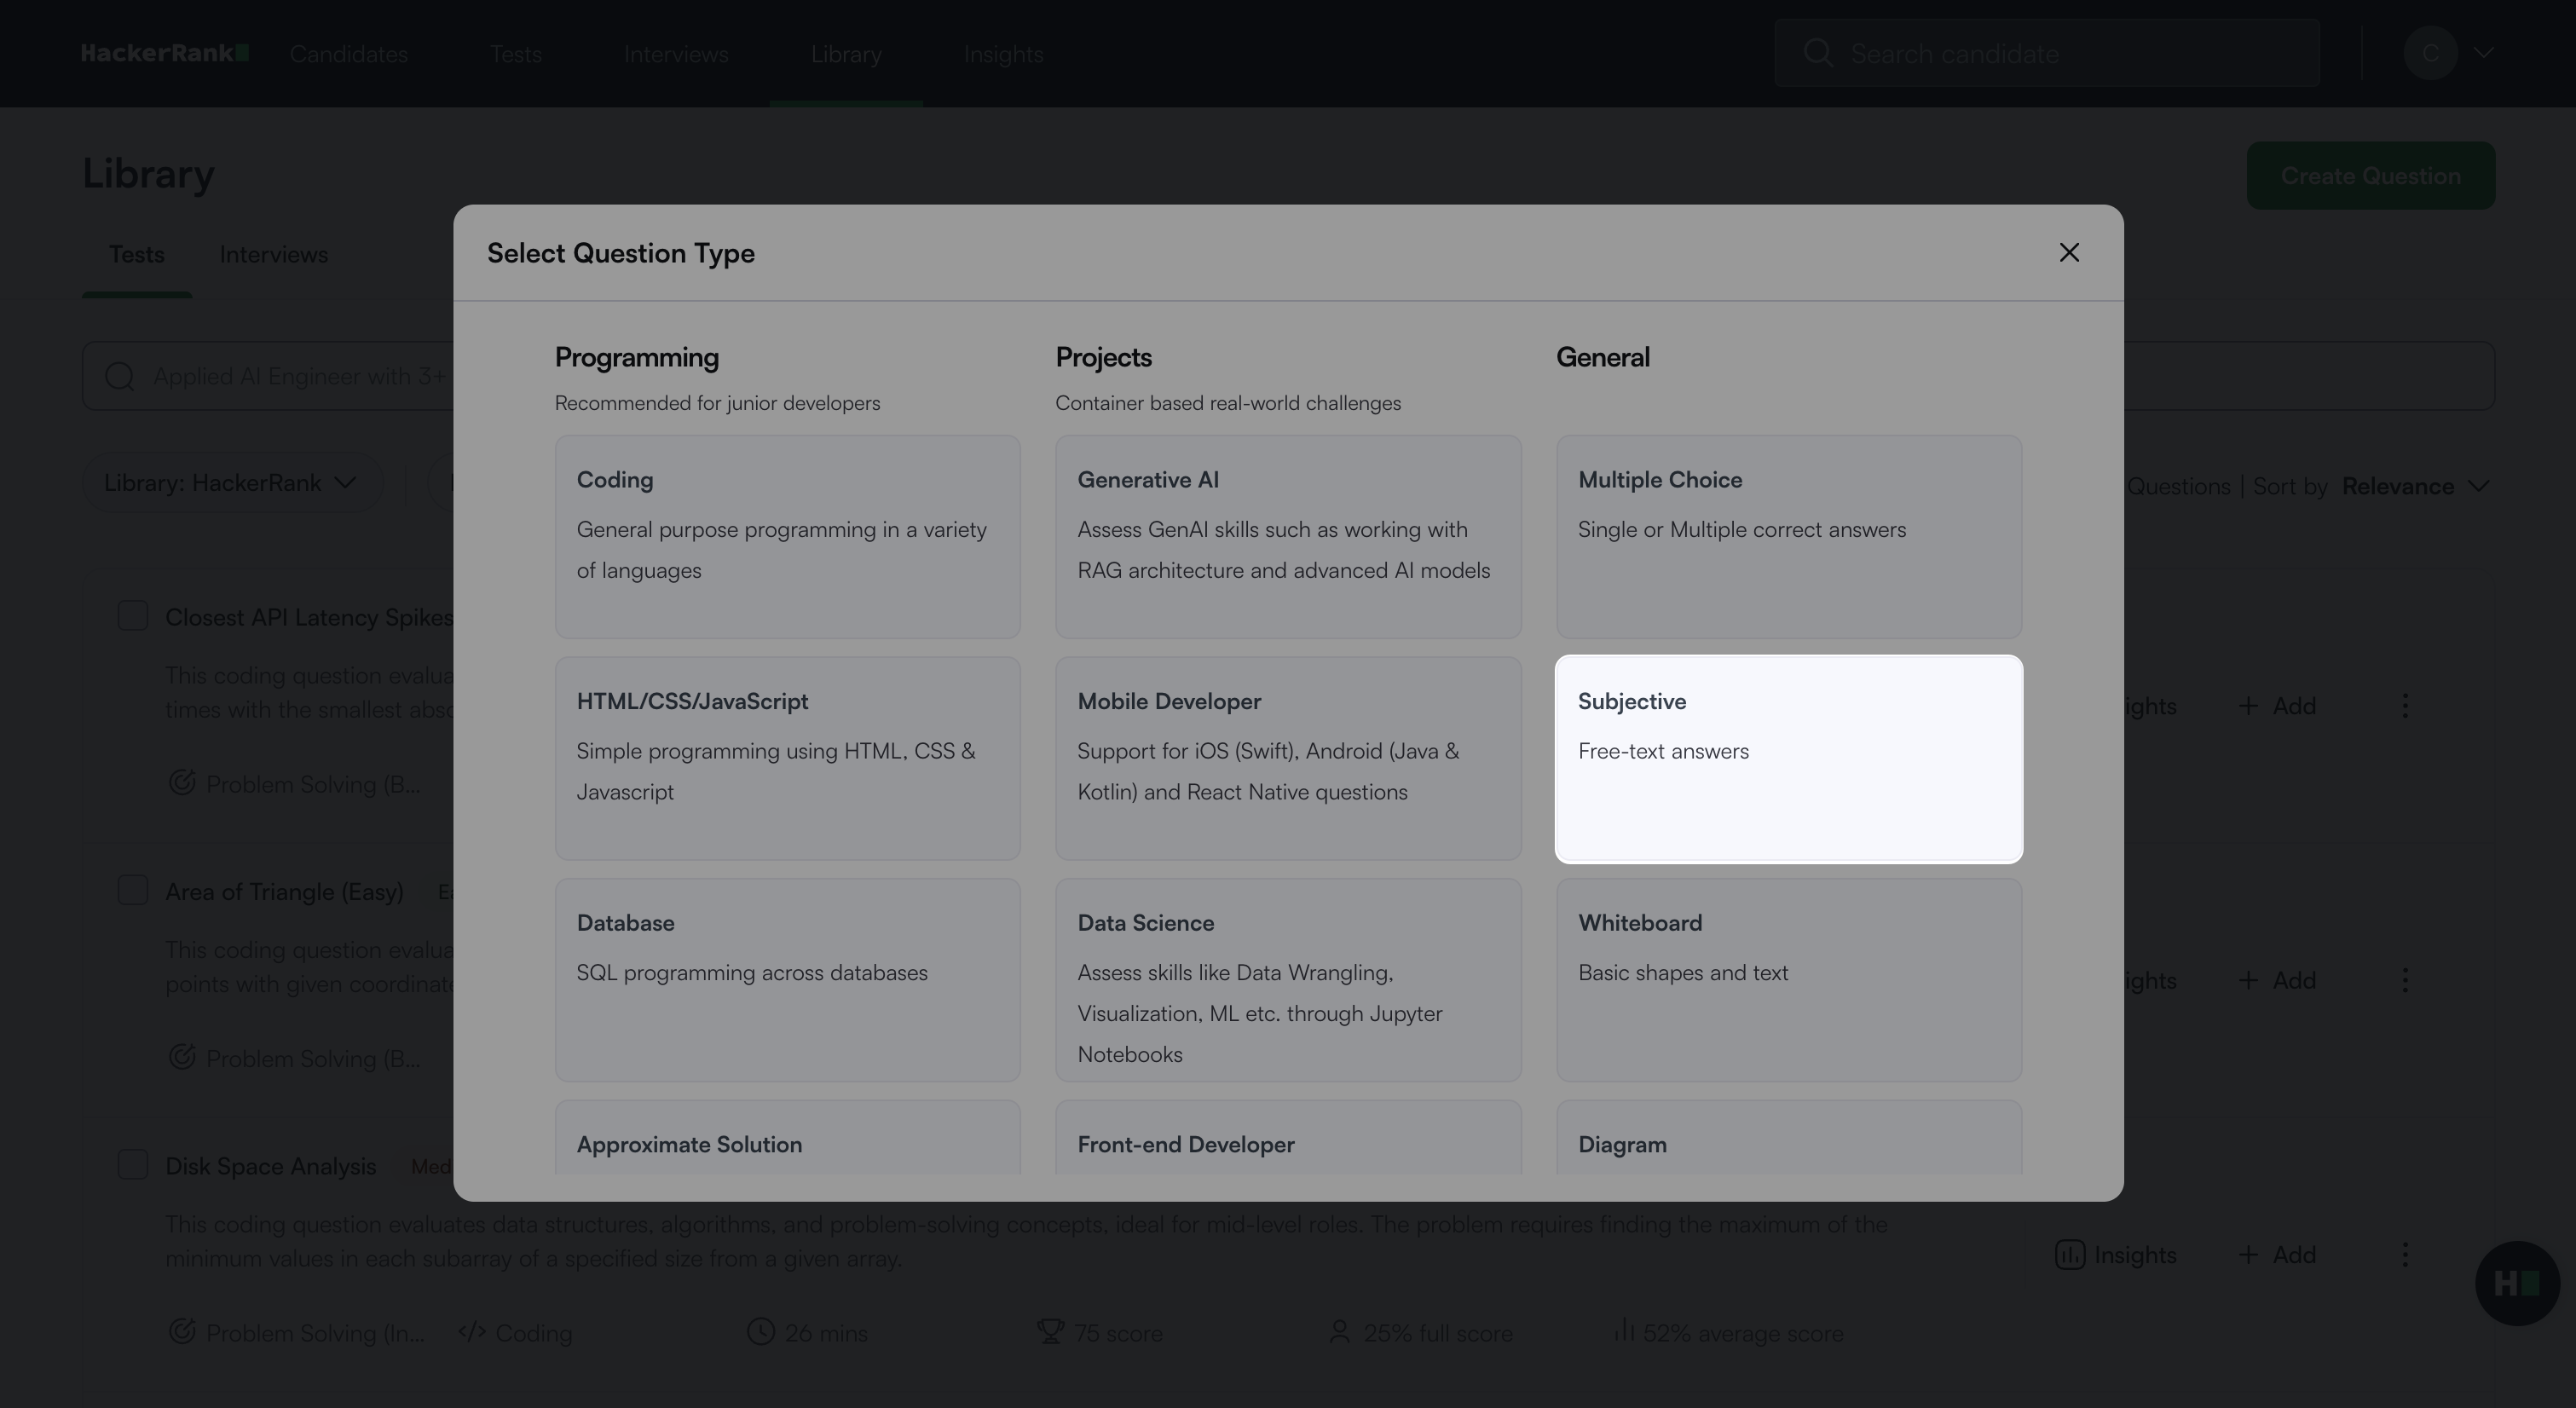The width and height of the screenshot is (2576, 1408).
Task: Open Candidates in the top navigation
Action: [x=348, y=54]
